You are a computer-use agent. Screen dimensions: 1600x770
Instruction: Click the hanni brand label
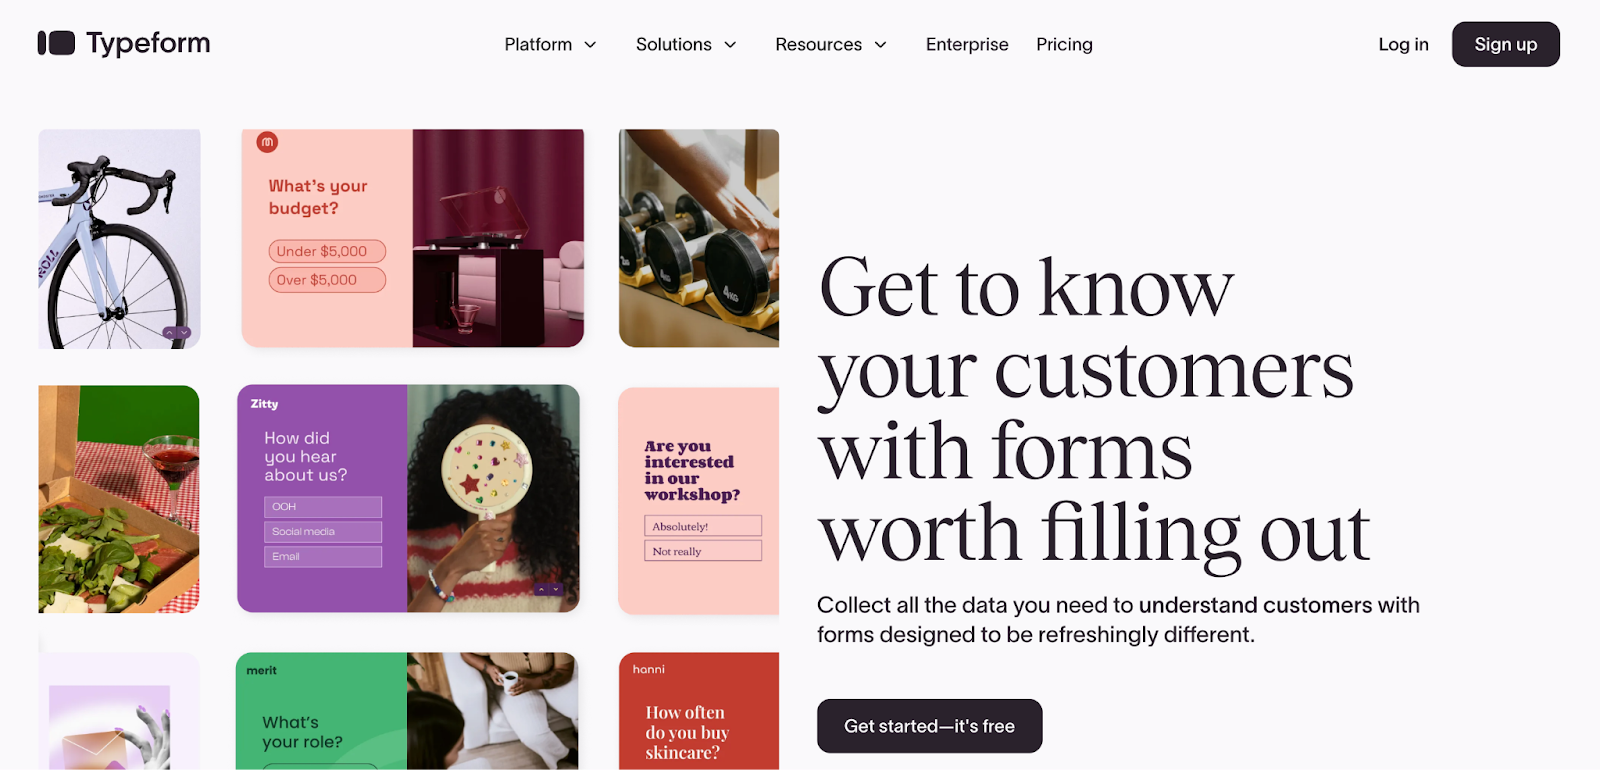[648, 669]
